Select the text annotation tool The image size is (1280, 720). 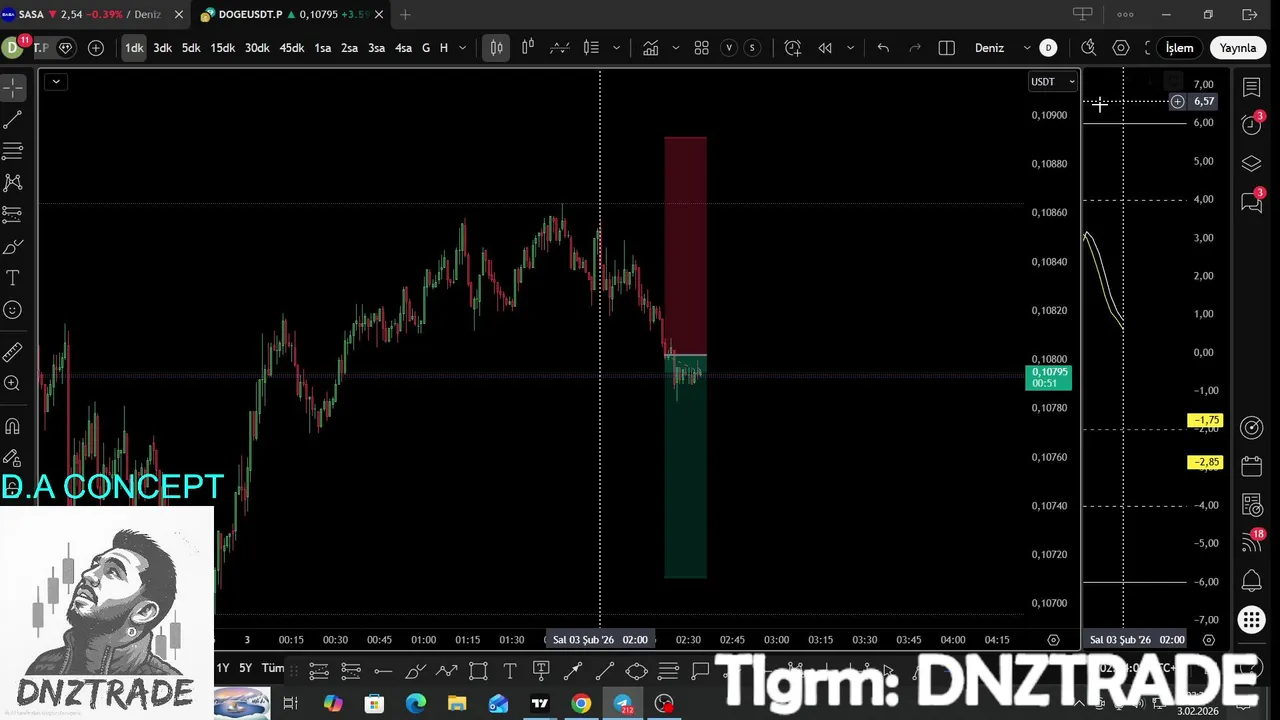point(13,278)
